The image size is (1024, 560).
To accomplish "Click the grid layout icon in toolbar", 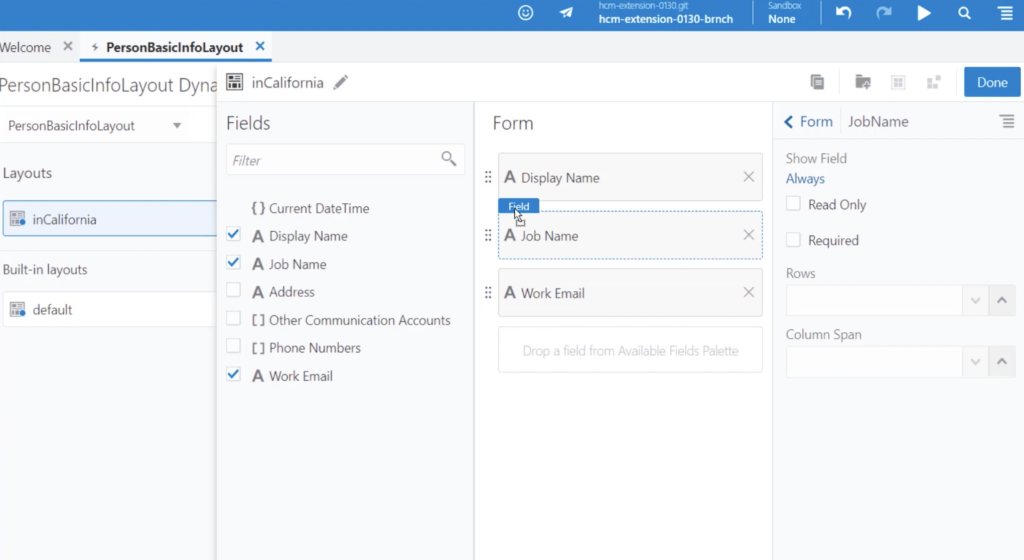I will [898, 82].
